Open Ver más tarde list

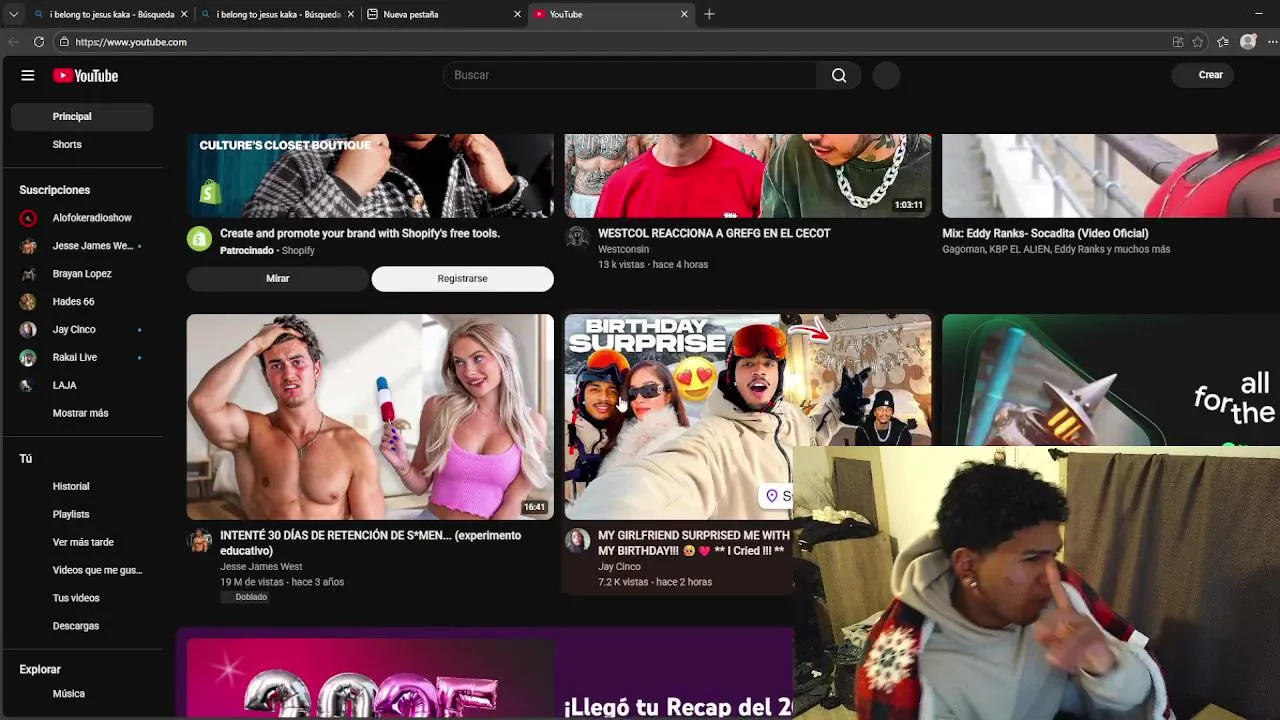pos(82,542)
